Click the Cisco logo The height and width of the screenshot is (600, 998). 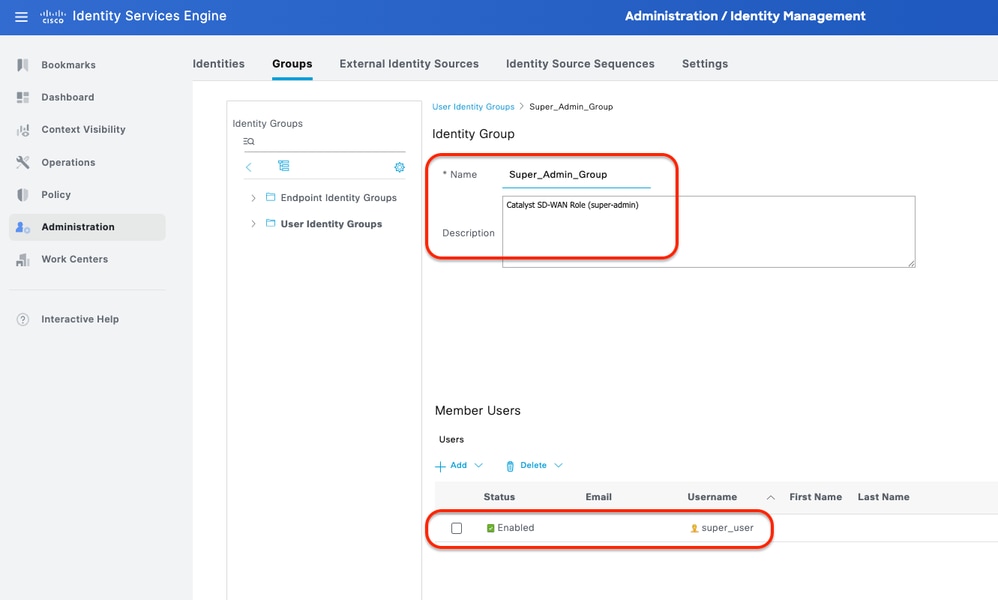53,17
